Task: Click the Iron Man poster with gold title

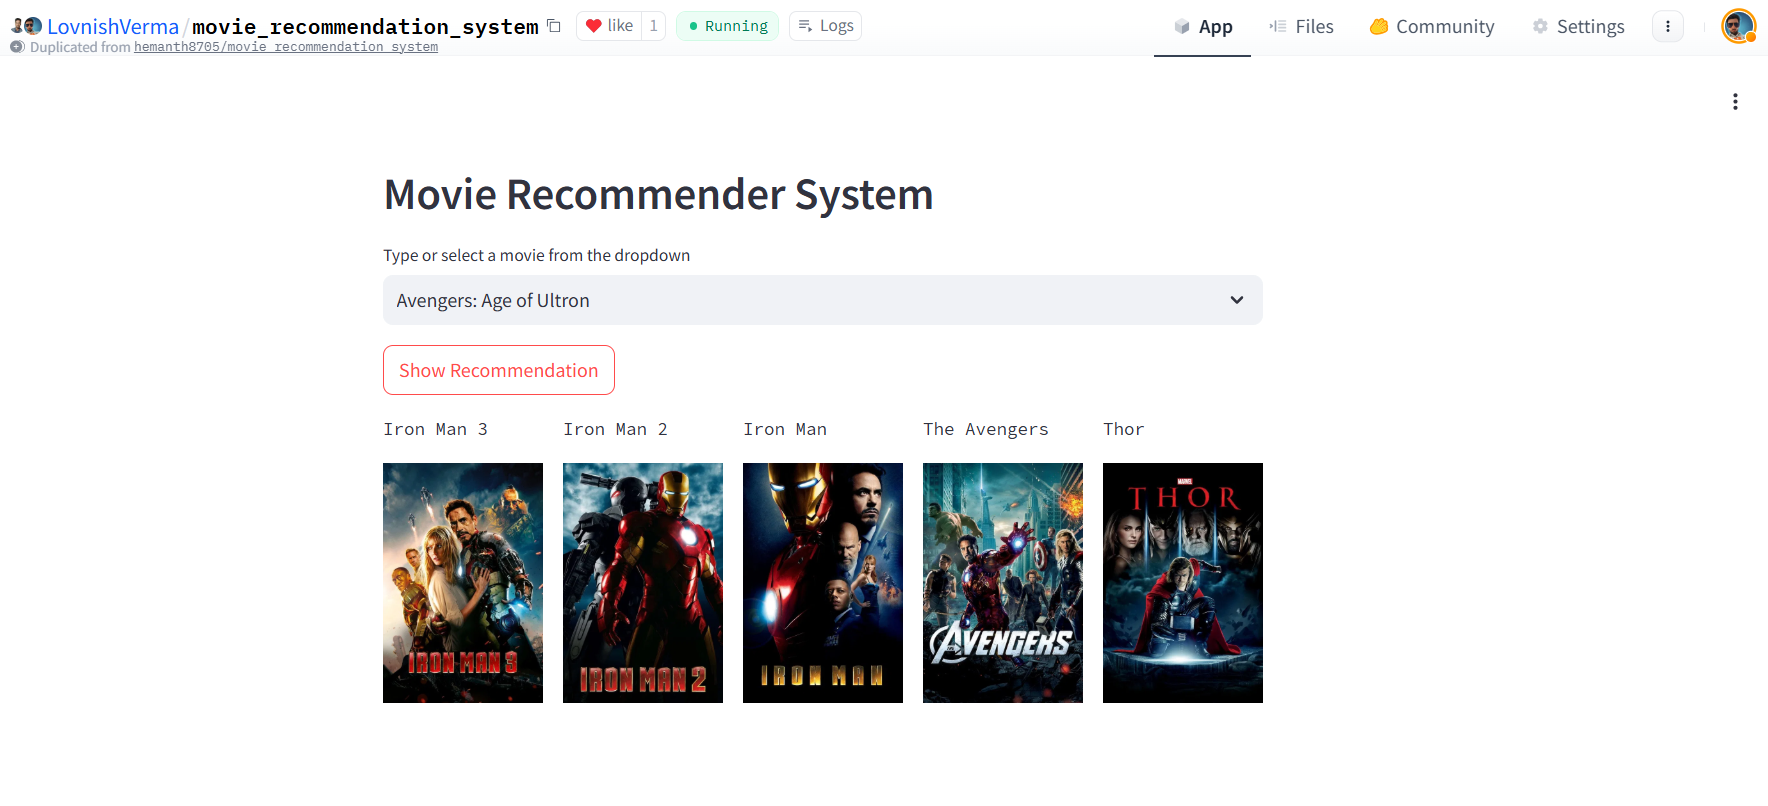Action: (823, 583)
